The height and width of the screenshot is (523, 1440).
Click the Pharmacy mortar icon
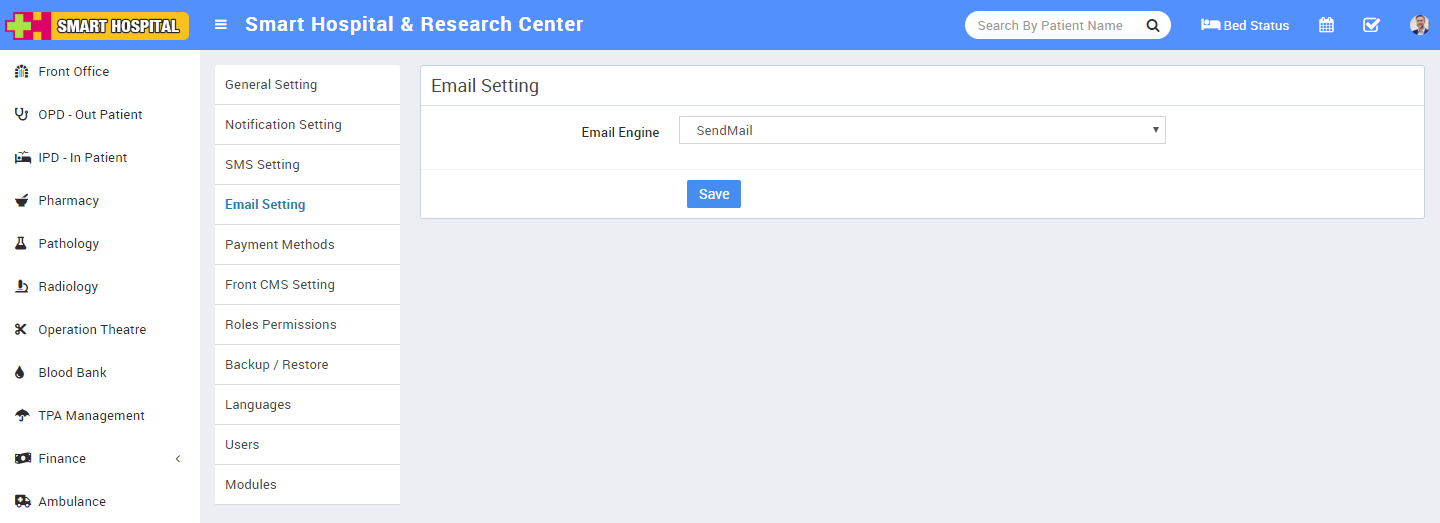pos(21,201)
